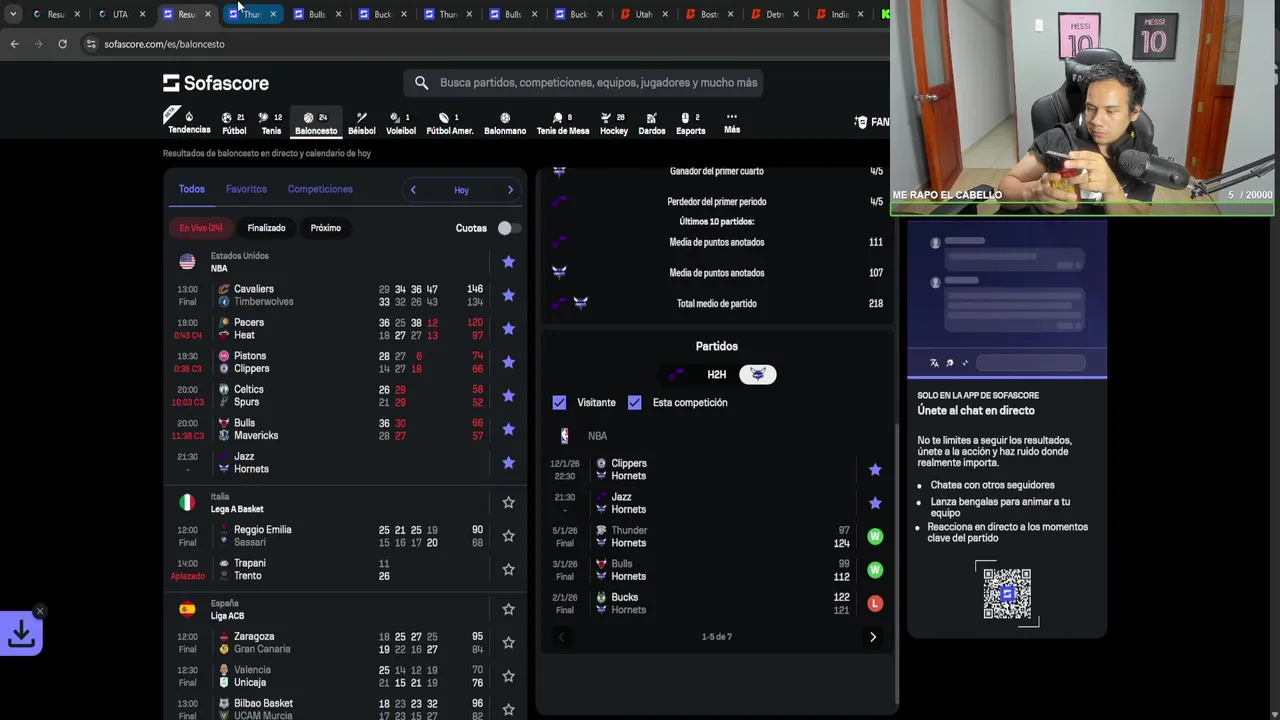Image resolution: width=1280 pixels, height=720 pixels.
Task: Favorite the Lega A Basket league star
Action: [x=508, y=503]
